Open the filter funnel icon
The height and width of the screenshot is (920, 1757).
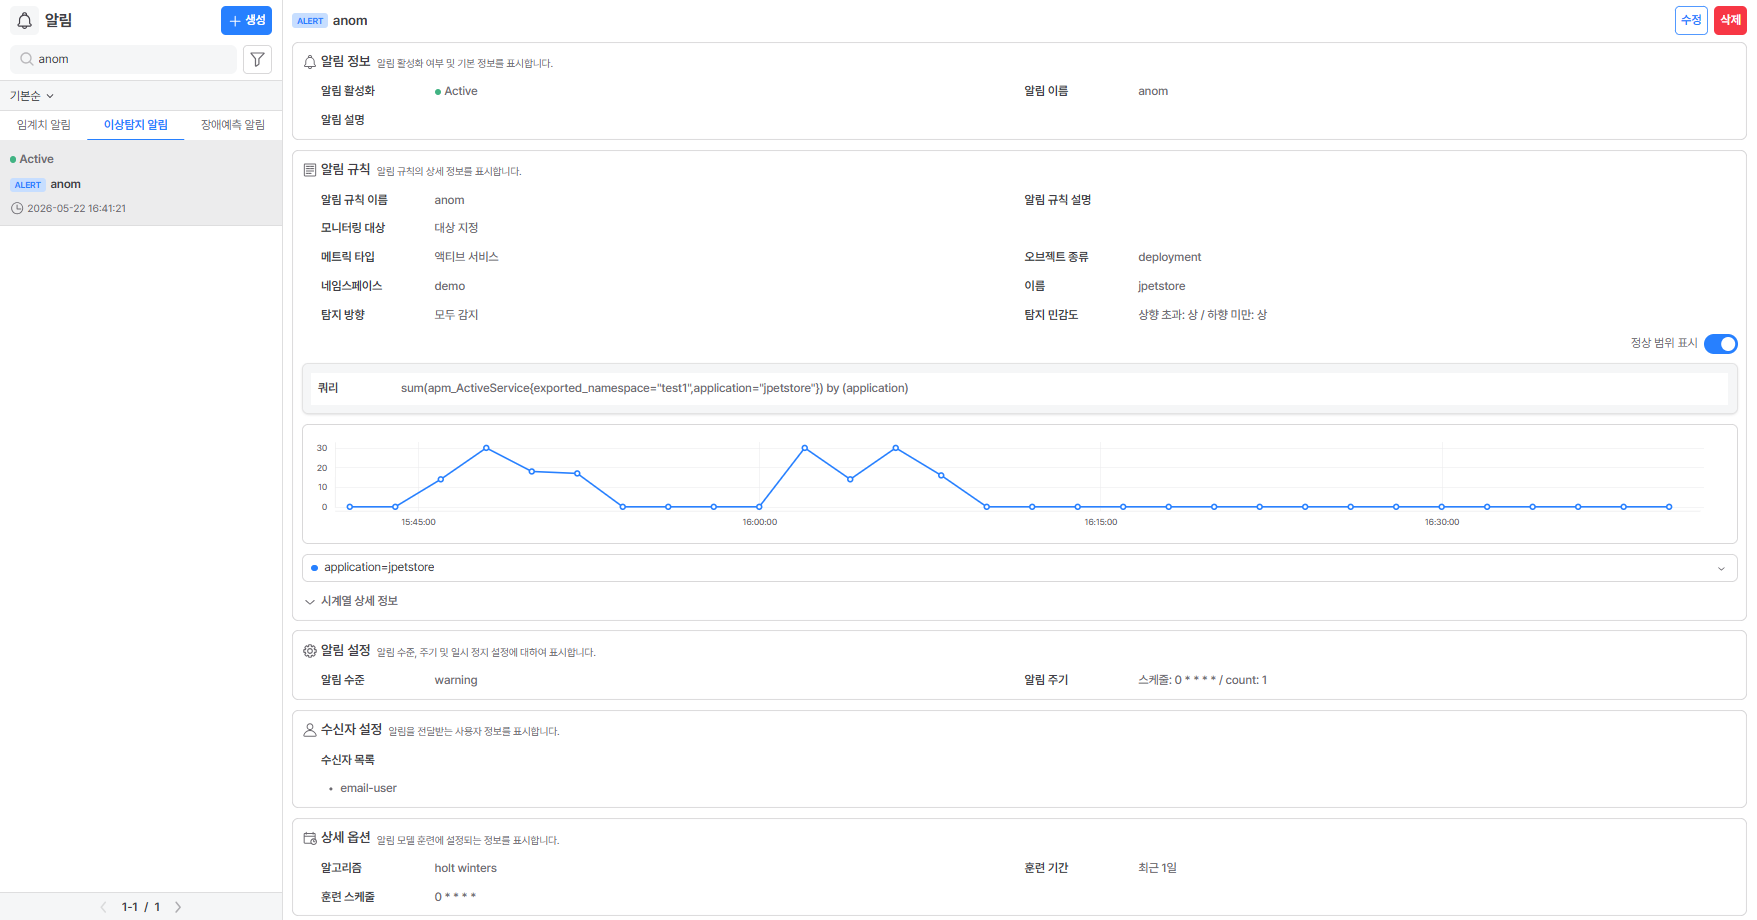pyautogui.click(x=257, y=59)
